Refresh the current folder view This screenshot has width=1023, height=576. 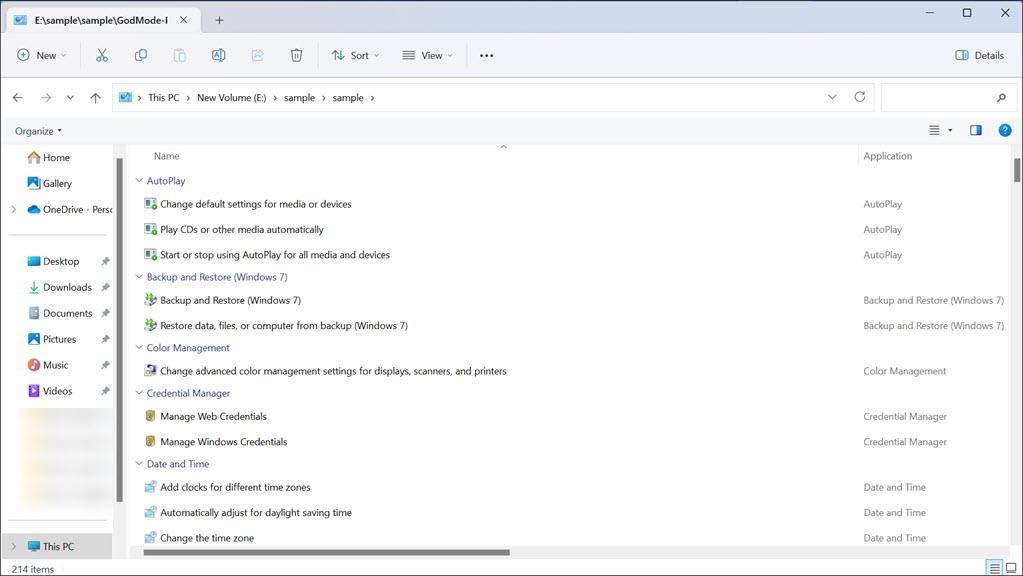click(x=860, y=98)
